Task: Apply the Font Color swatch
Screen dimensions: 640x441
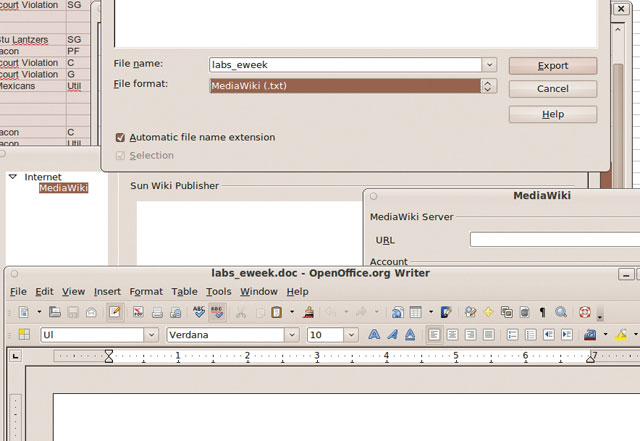Action: [x=590, y=335]
